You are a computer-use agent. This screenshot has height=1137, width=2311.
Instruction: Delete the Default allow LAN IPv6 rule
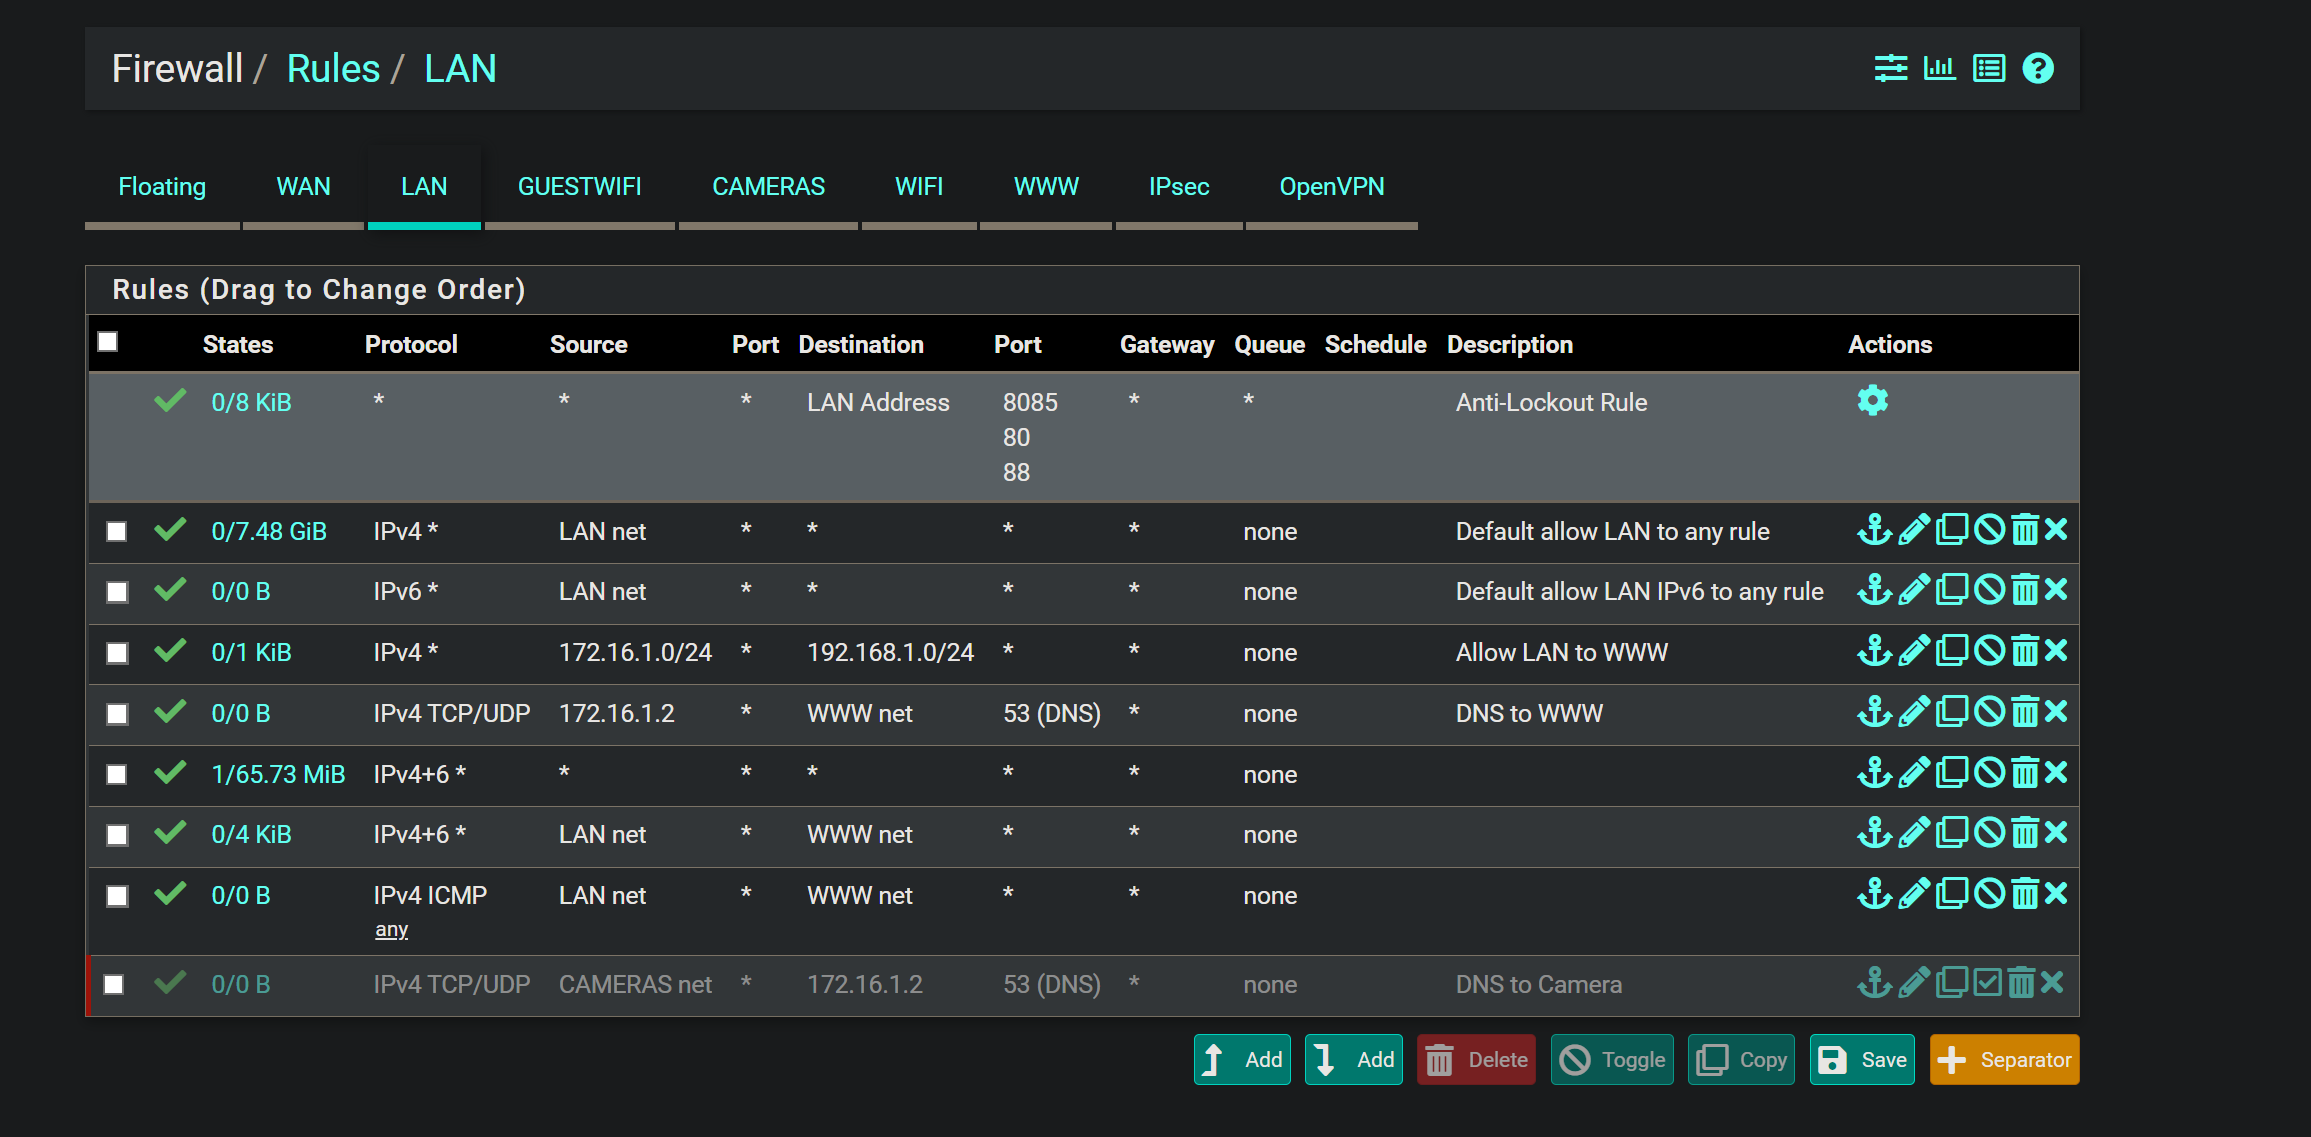click(2024, 591)
